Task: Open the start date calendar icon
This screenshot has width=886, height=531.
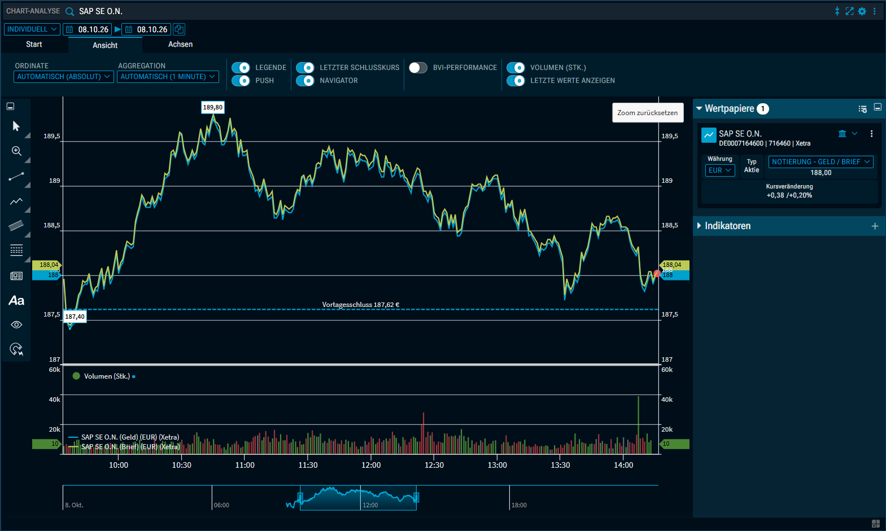Action: tap(70, 29)
